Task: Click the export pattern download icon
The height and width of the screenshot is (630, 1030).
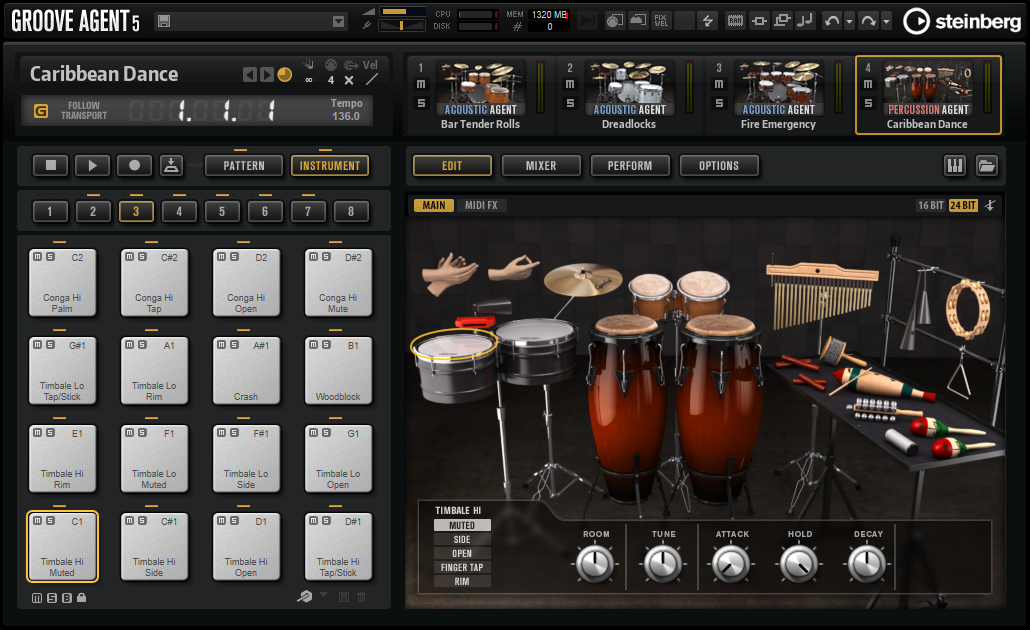Action: point(171,166)
